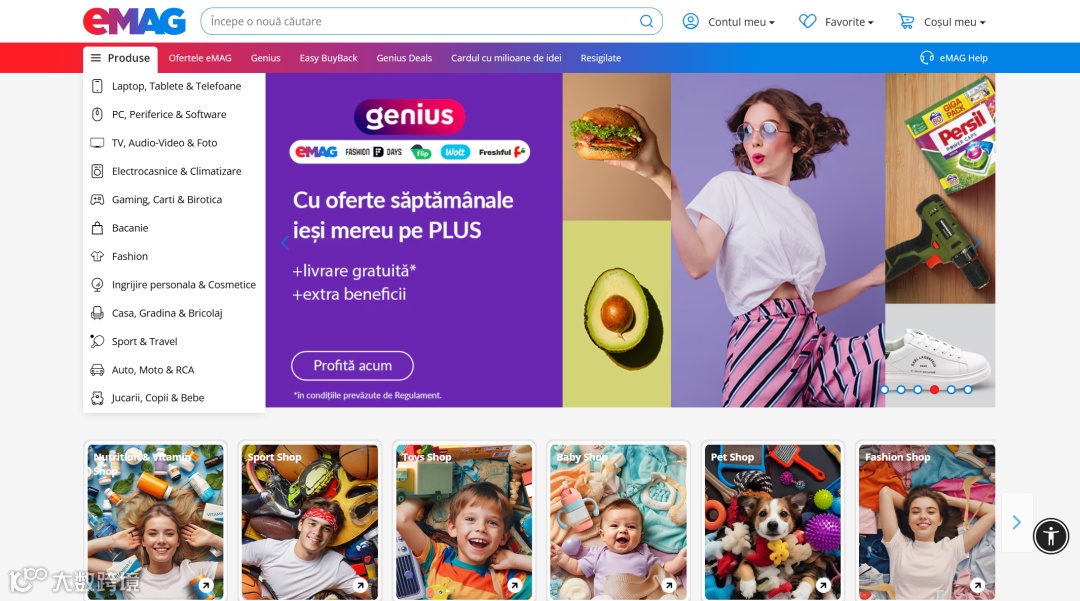Focus the search input field
This screenshot has width=1080, height=601.
point(420,21)
